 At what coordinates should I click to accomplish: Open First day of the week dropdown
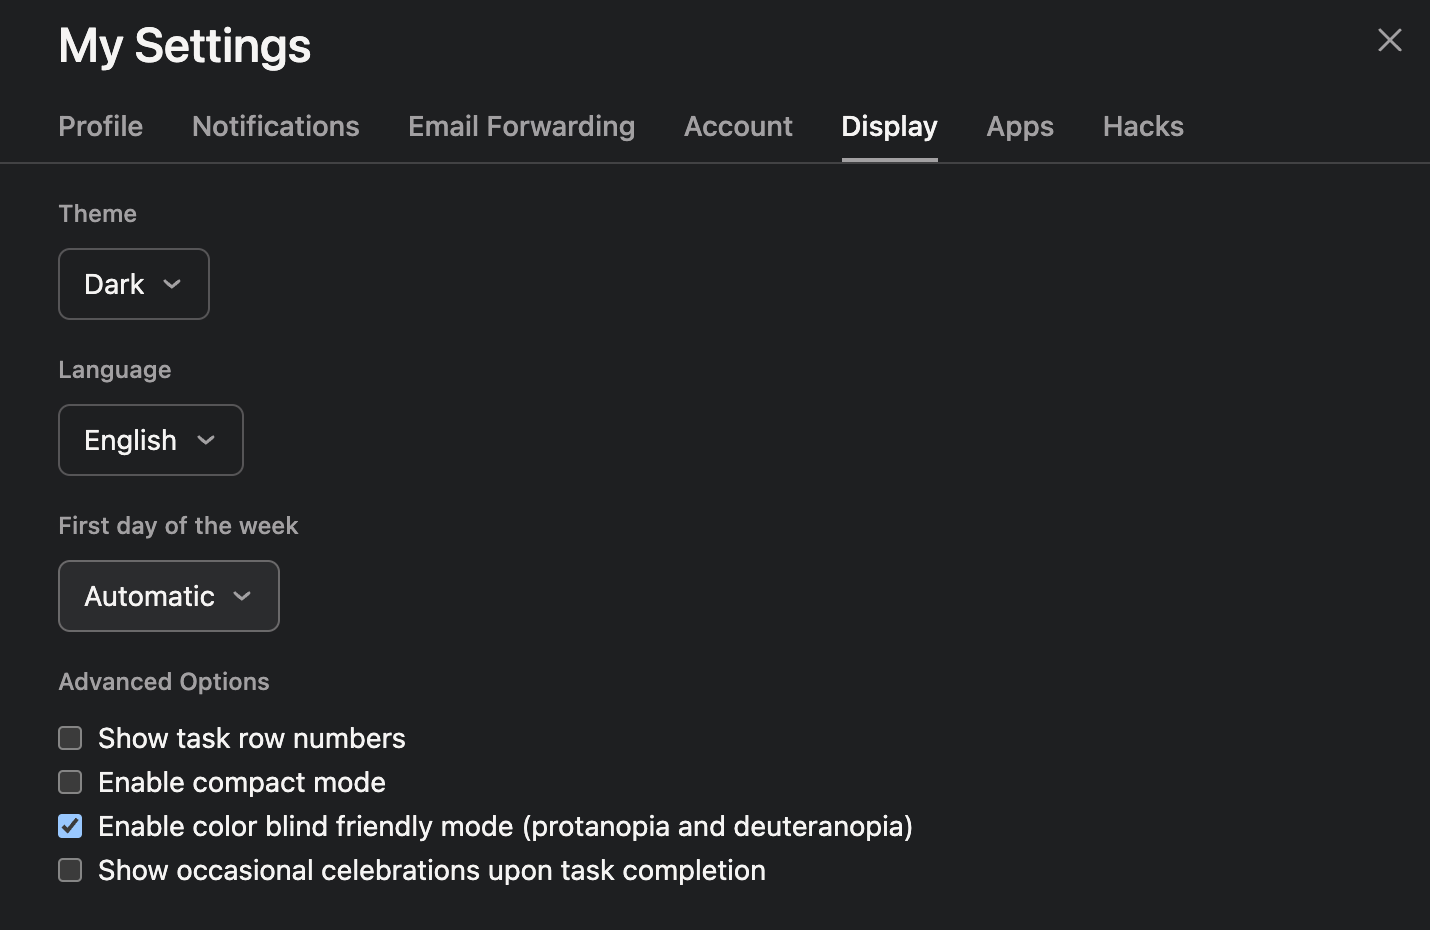pos(168,596)
